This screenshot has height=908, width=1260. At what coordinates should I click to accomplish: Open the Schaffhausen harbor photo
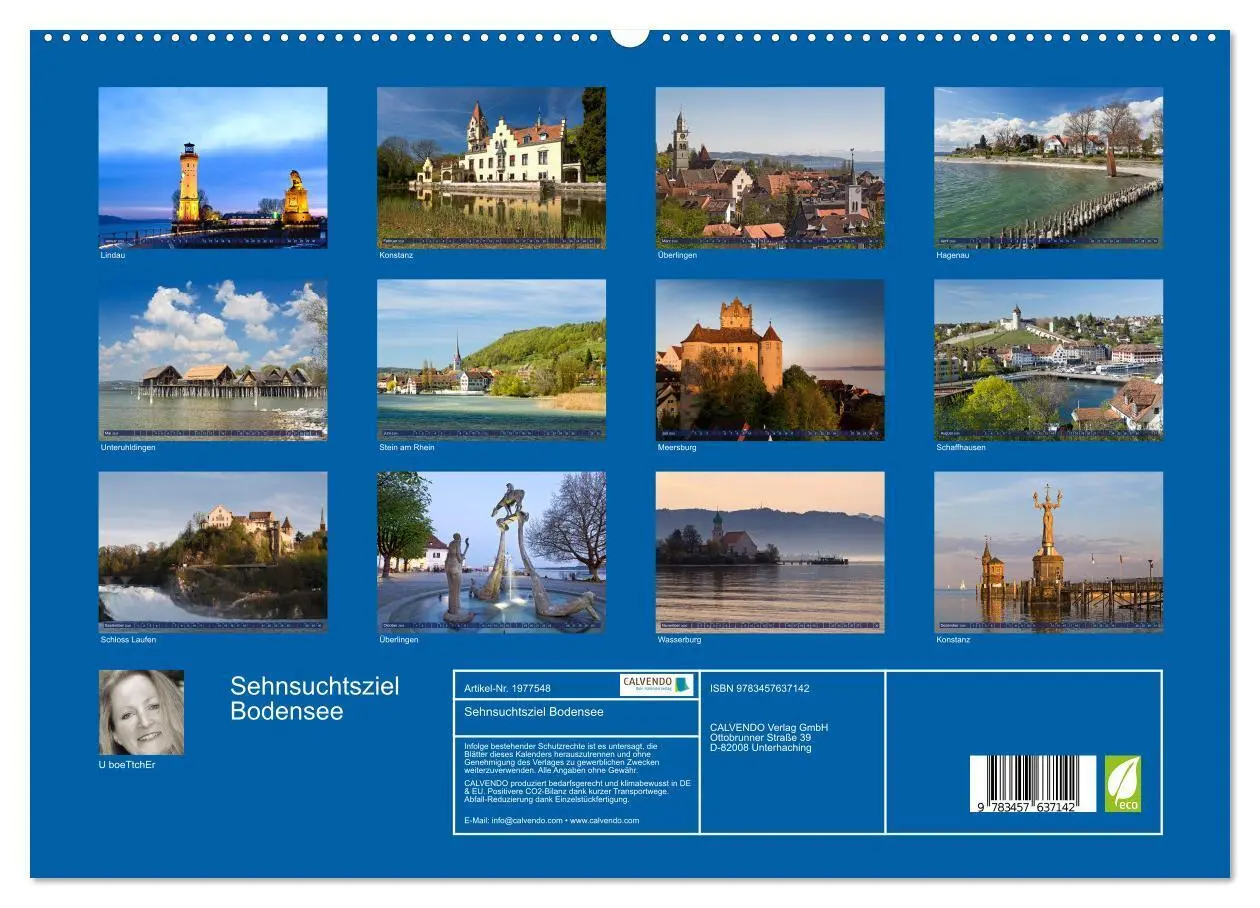pyautogui.click(x=1049, y=360)
